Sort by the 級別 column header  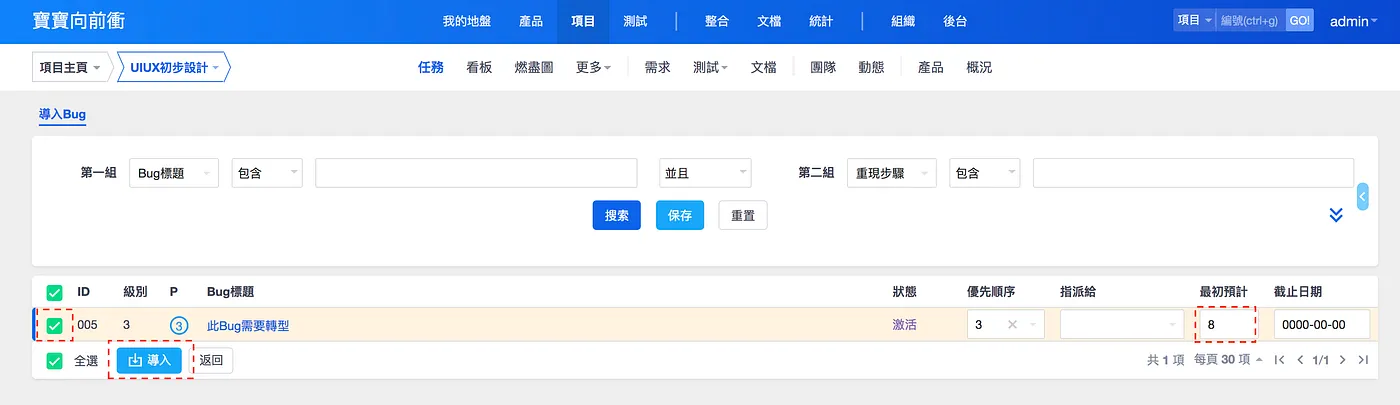click(135, 292)
